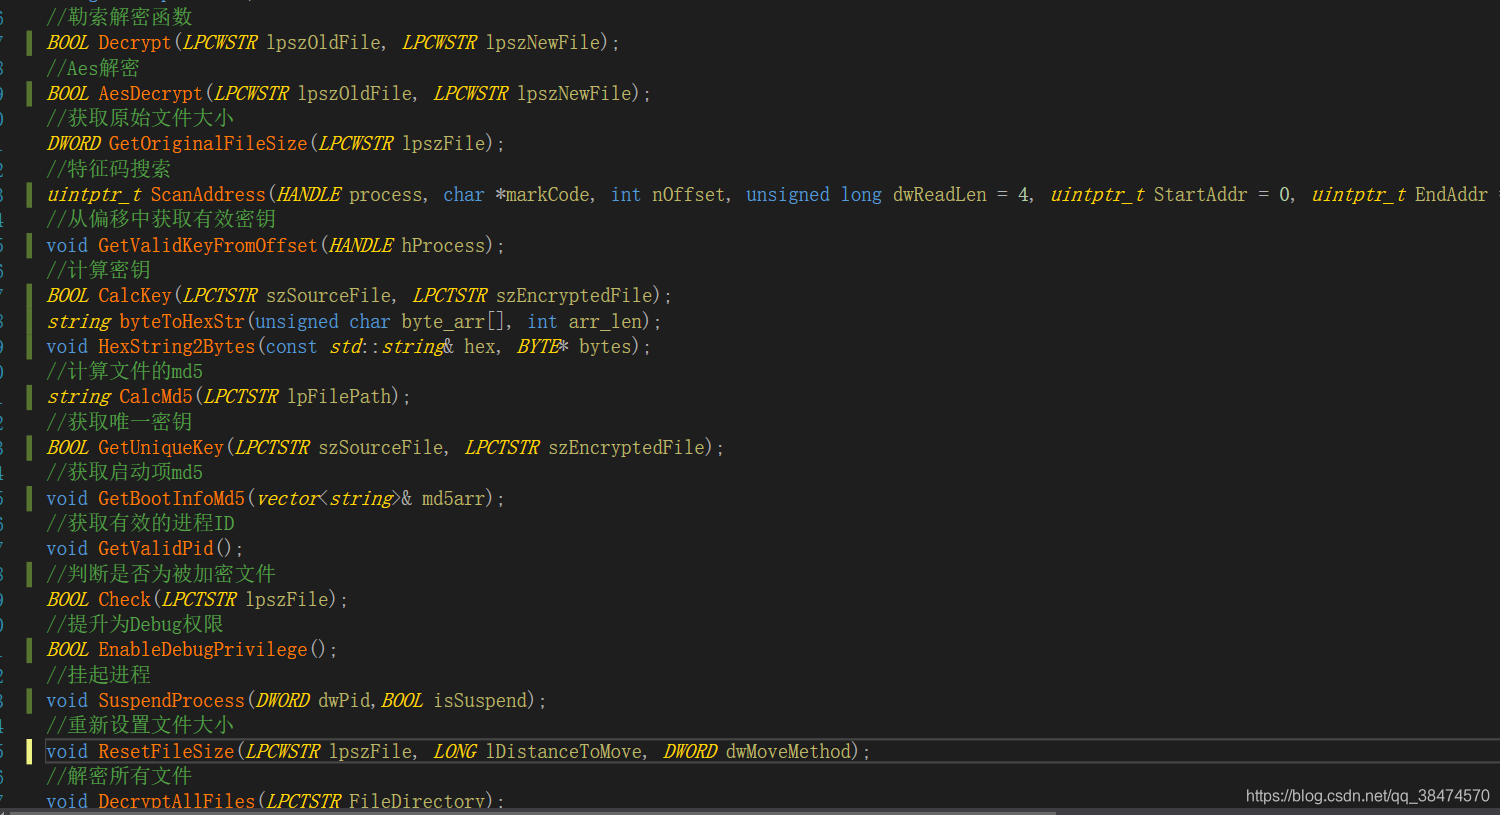This screenshot has width=1500, height=815.
Task: Click the comment //从偏移中获取有效密钥
Action: coord(161,219)
